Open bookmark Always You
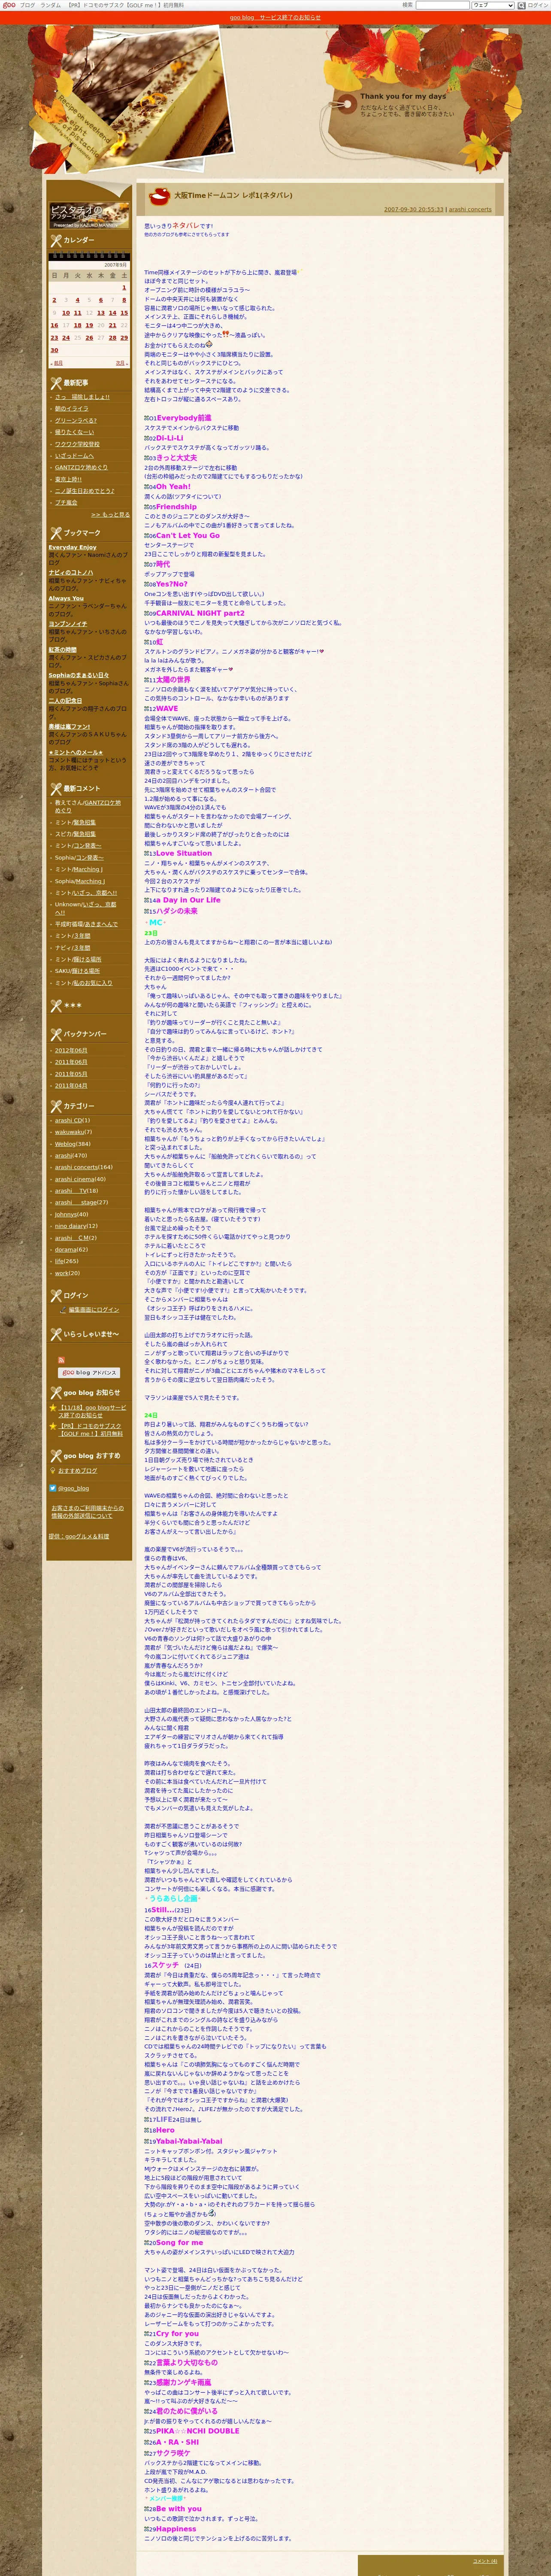The width and height of the screenshot is (551, 2576). tap(66, 598)
